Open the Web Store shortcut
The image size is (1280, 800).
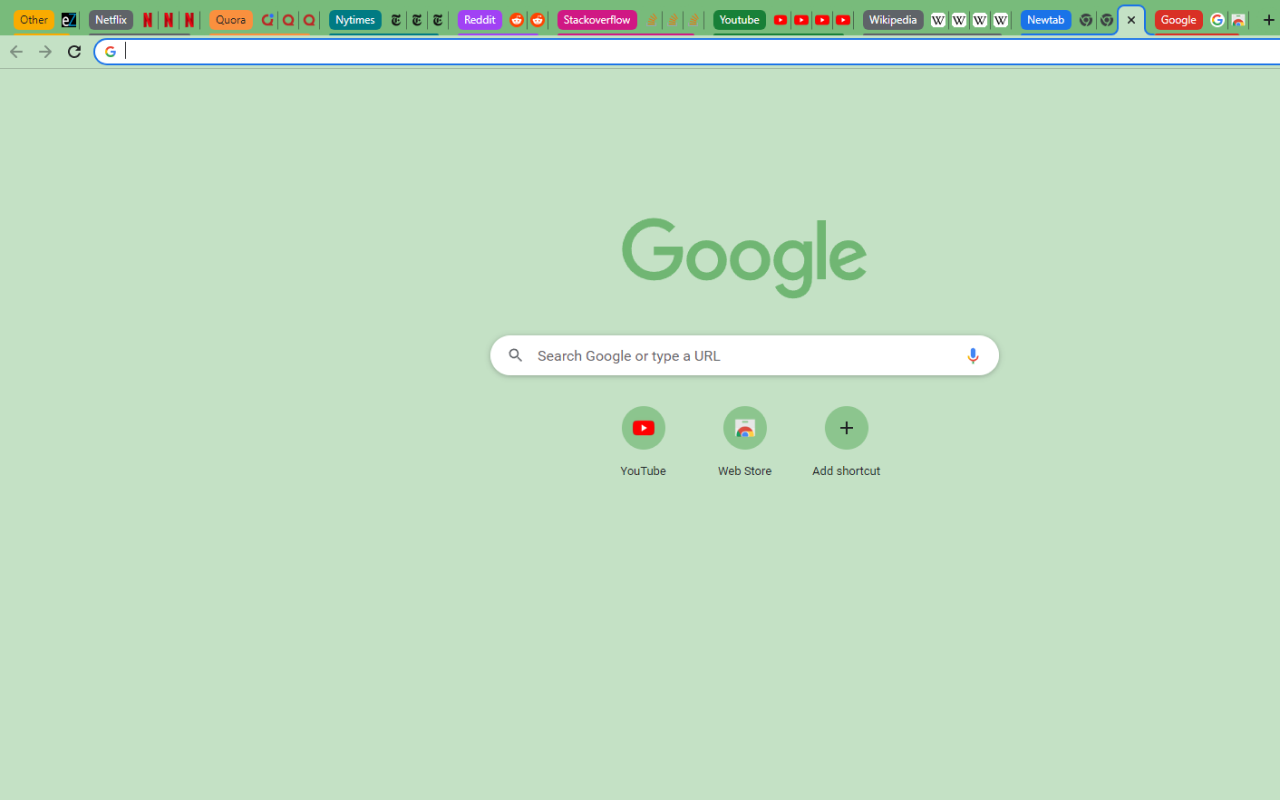(x=744, y=428)
